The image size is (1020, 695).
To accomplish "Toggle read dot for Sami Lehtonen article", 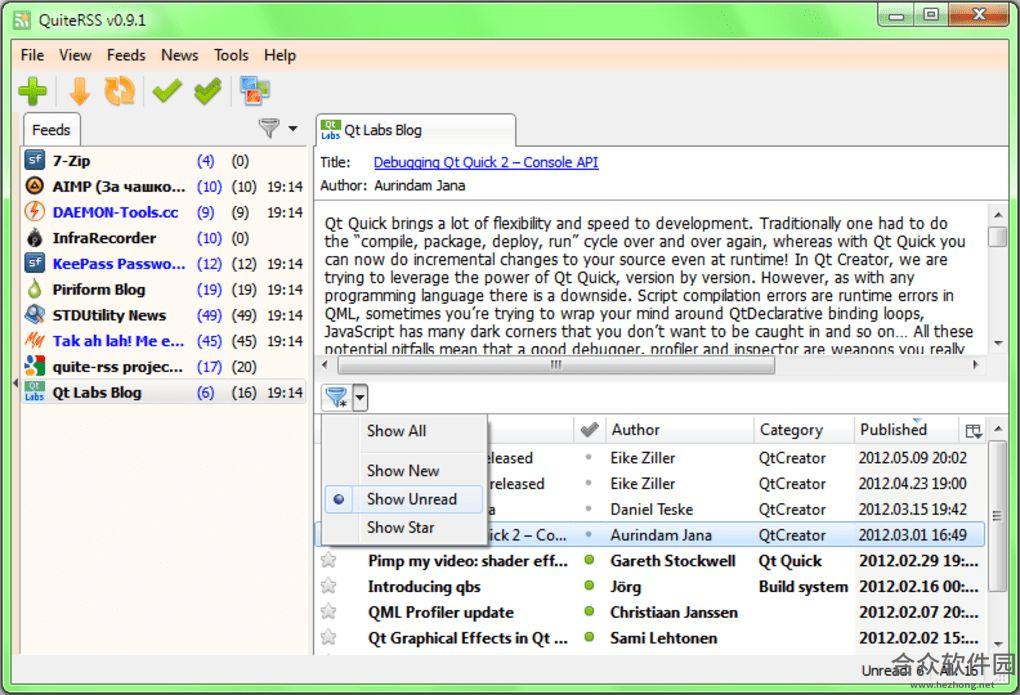I will coord(589,637).
